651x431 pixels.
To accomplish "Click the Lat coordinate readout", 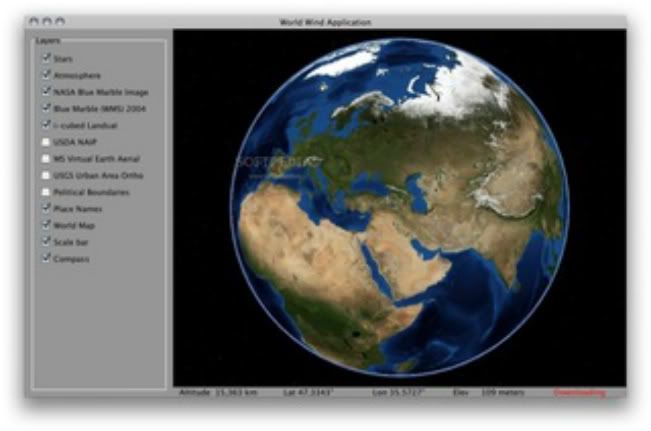I will click(x=308, y=392).
